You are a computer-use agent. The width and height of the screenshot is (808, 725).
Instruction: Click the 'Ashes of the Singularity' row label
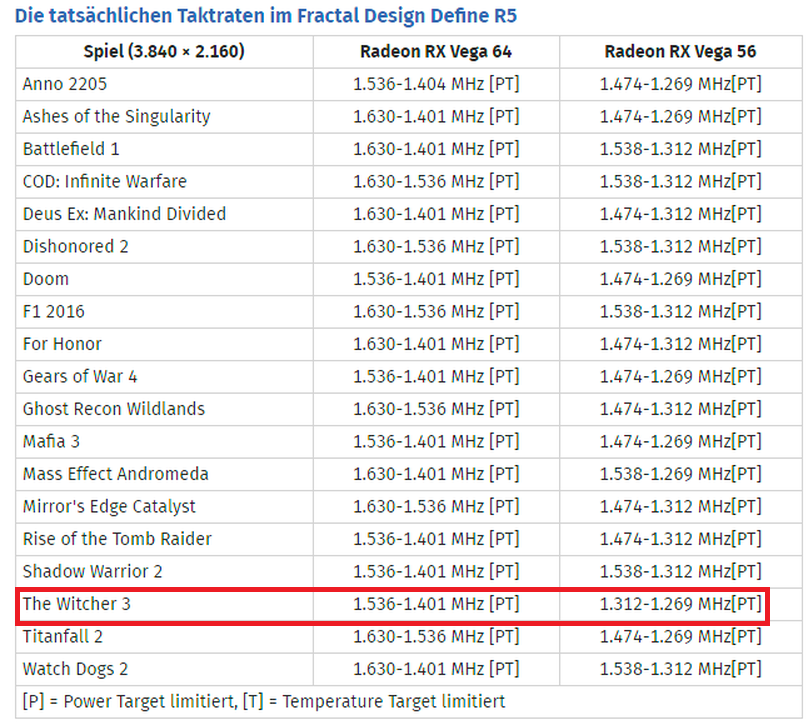(x=116, y=116)
